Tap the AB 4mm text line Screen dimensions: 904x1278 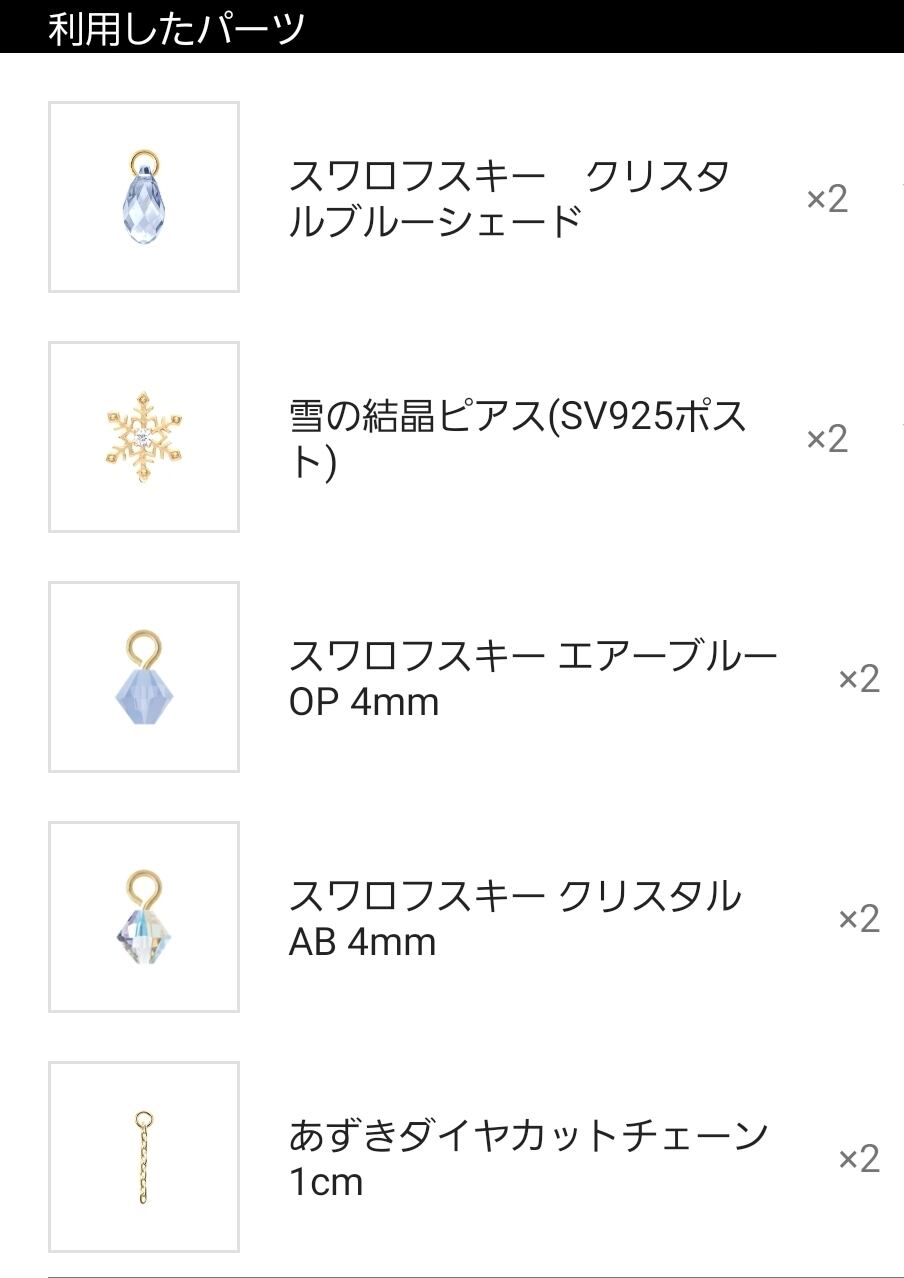362,942
